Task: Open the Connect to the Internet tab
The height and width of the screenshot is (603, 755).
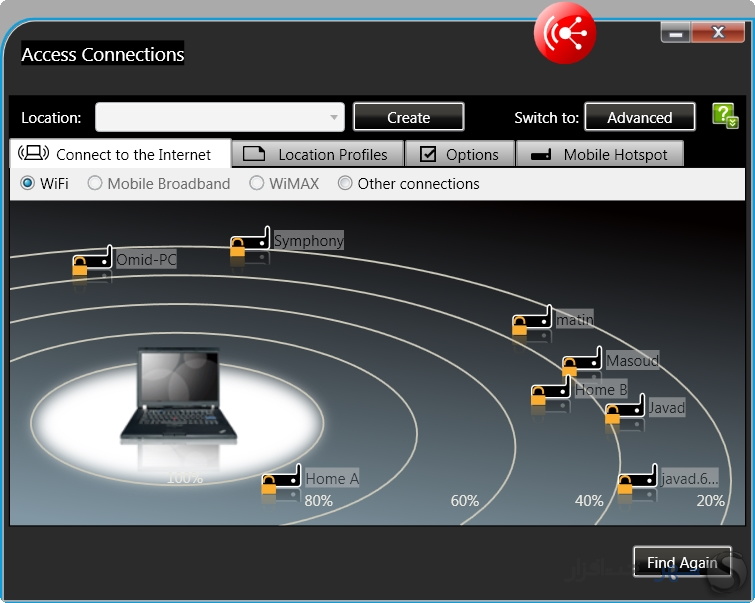Action: click(120, 154)
